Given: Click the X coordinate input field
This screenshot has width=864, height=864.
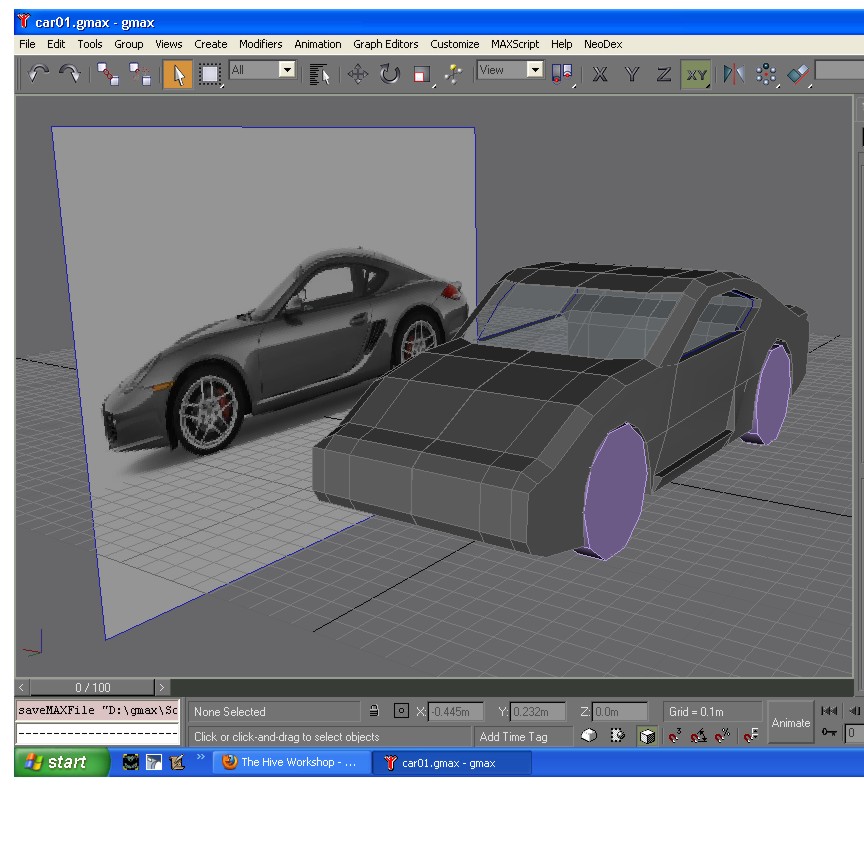Looking at the screenshot, I should pos(456,711).
